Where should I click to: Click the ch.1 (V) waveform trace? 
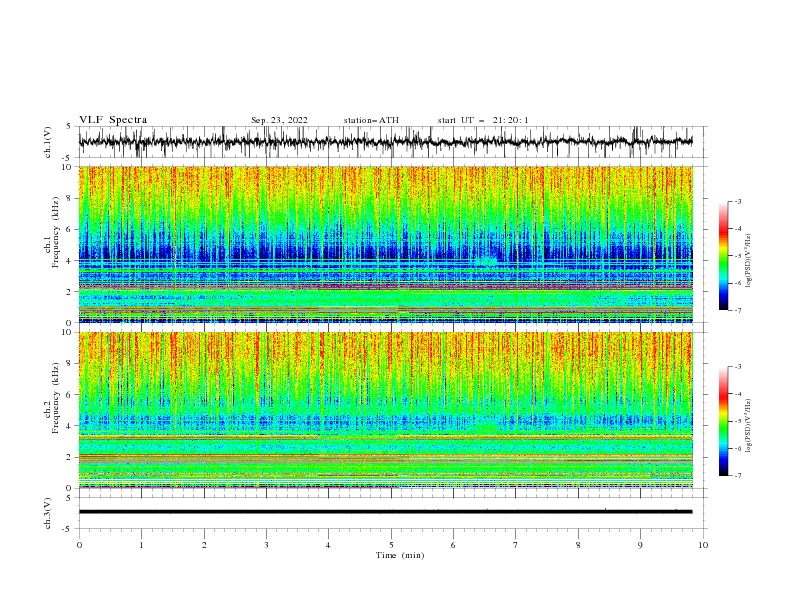pyautogui.click(x=385, y=142)
